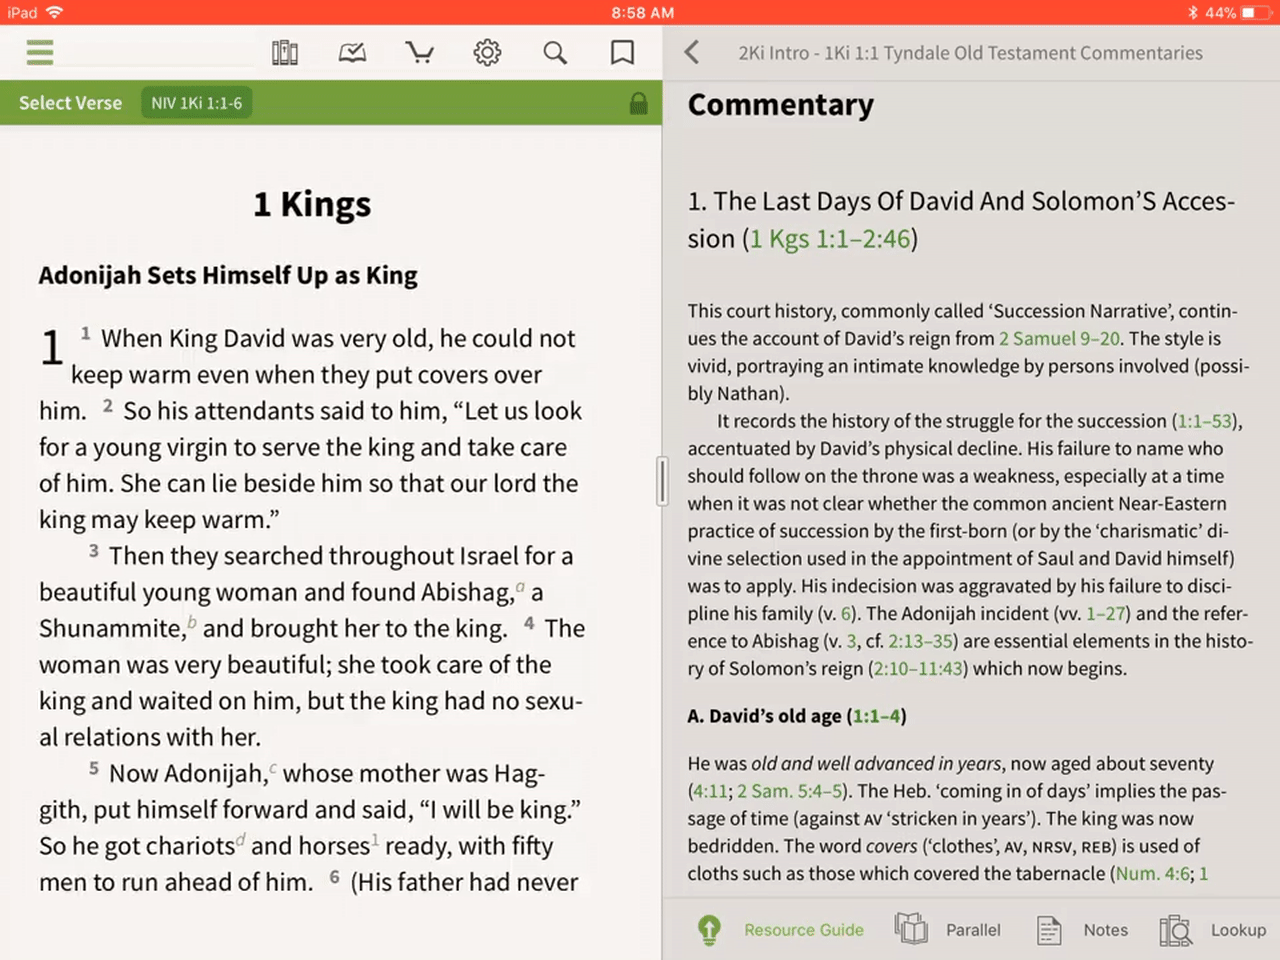
Task: Tap the 'A. David's old age' subheading
Action: pos(765,716)
